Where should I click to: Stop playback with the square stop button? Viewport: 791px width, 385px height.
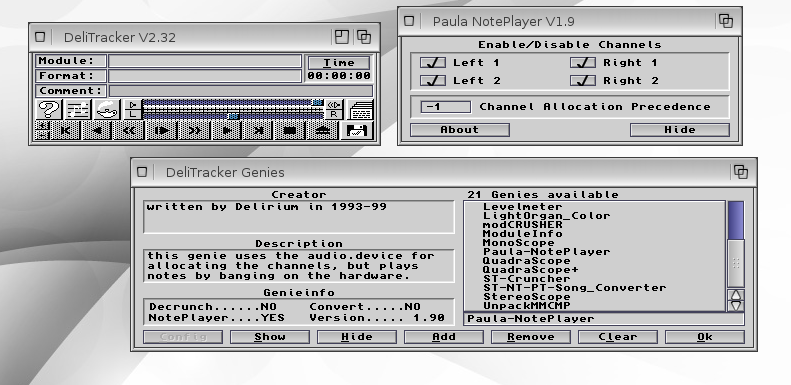pyautogui.click(x=289, y=131)
